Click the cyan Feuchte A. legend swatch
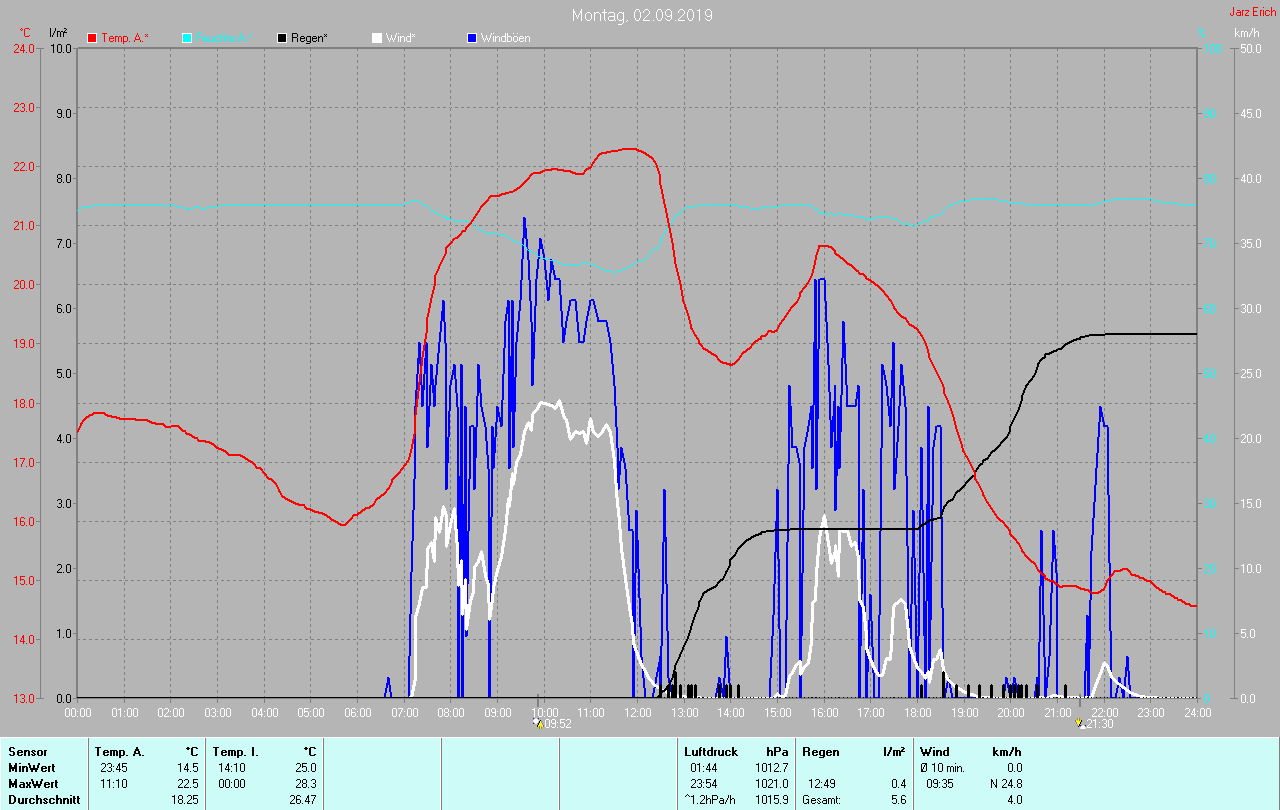 pos(187,38)
